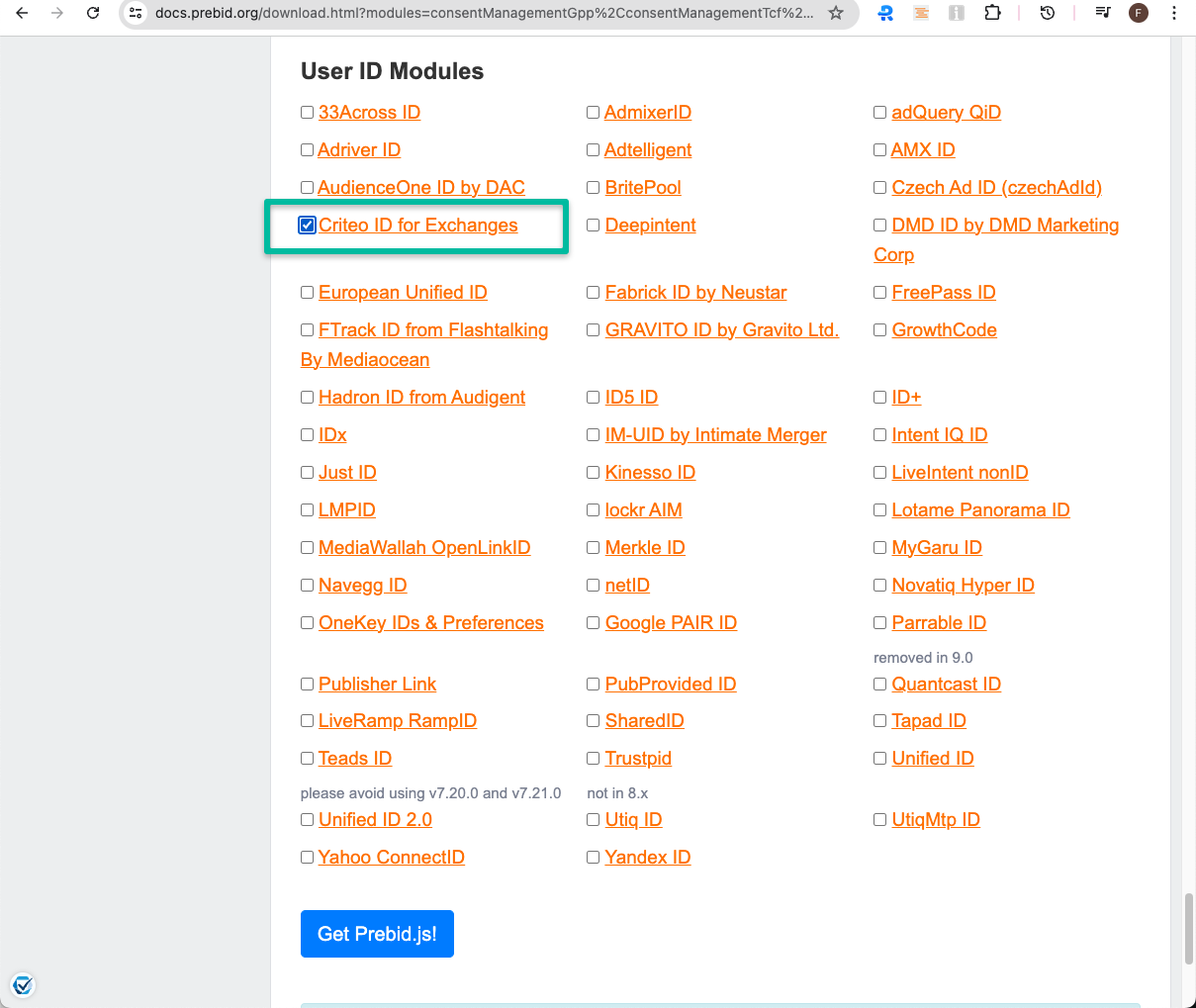Check the 33Across ID checkbox
The image size is (1196, 1008).
click(307, 113)
